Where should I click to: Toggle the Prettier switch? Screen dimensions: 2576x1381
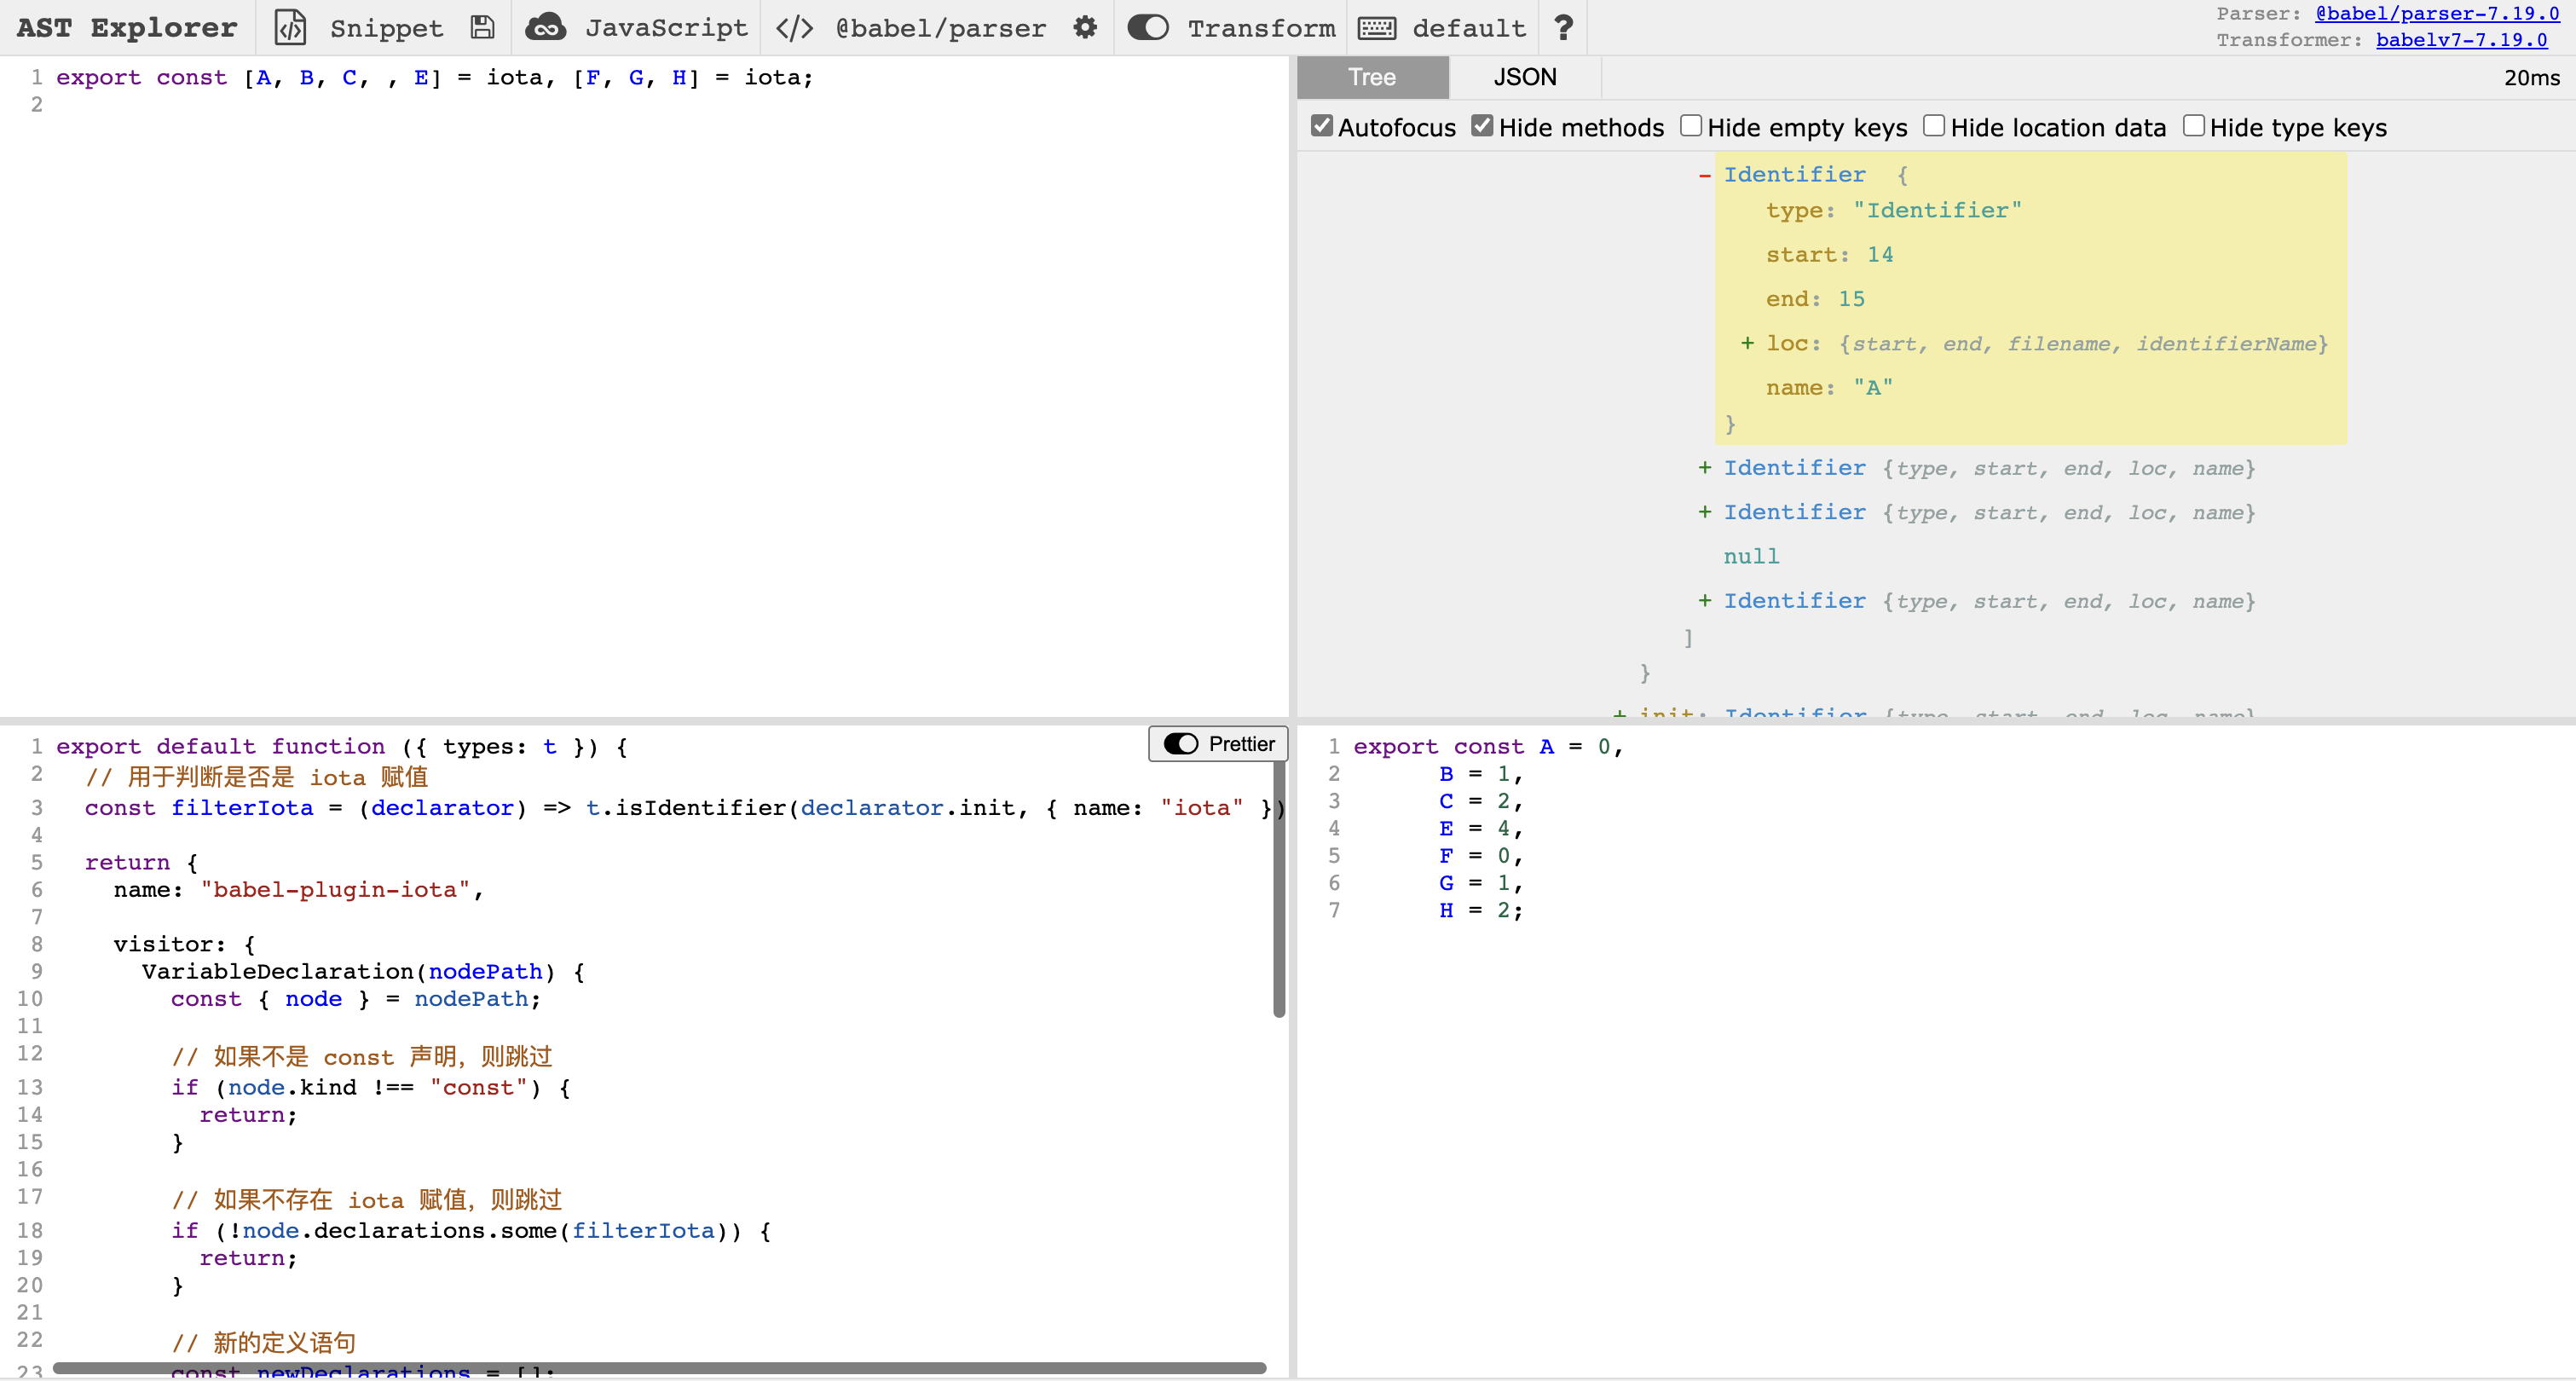(1181, 744)
